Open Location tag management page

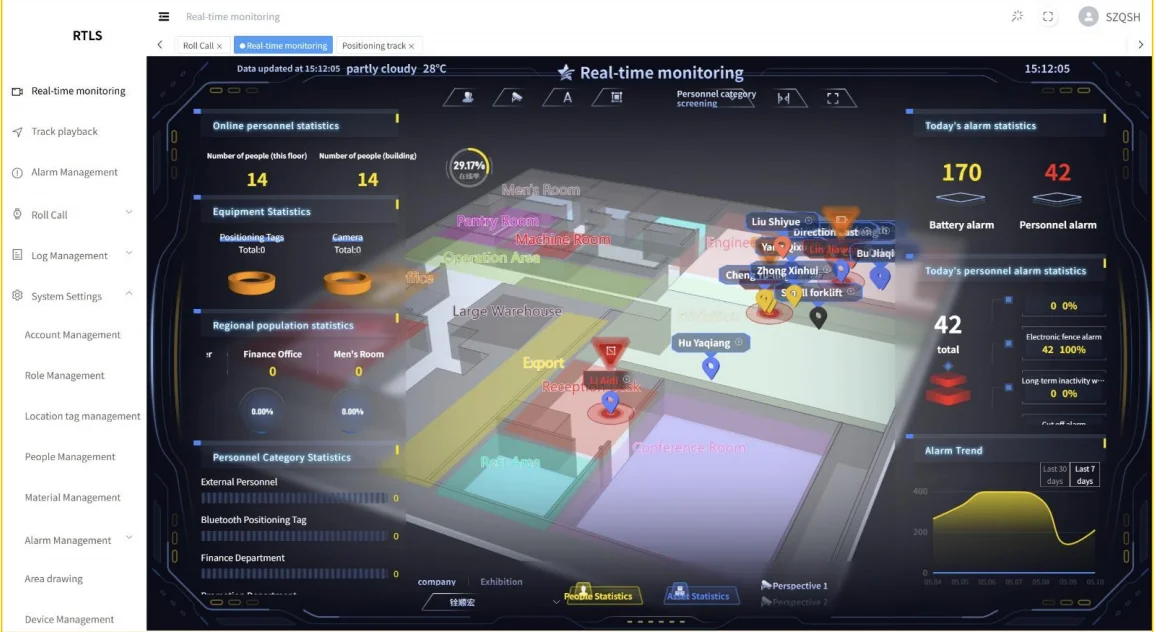point(82,416)
